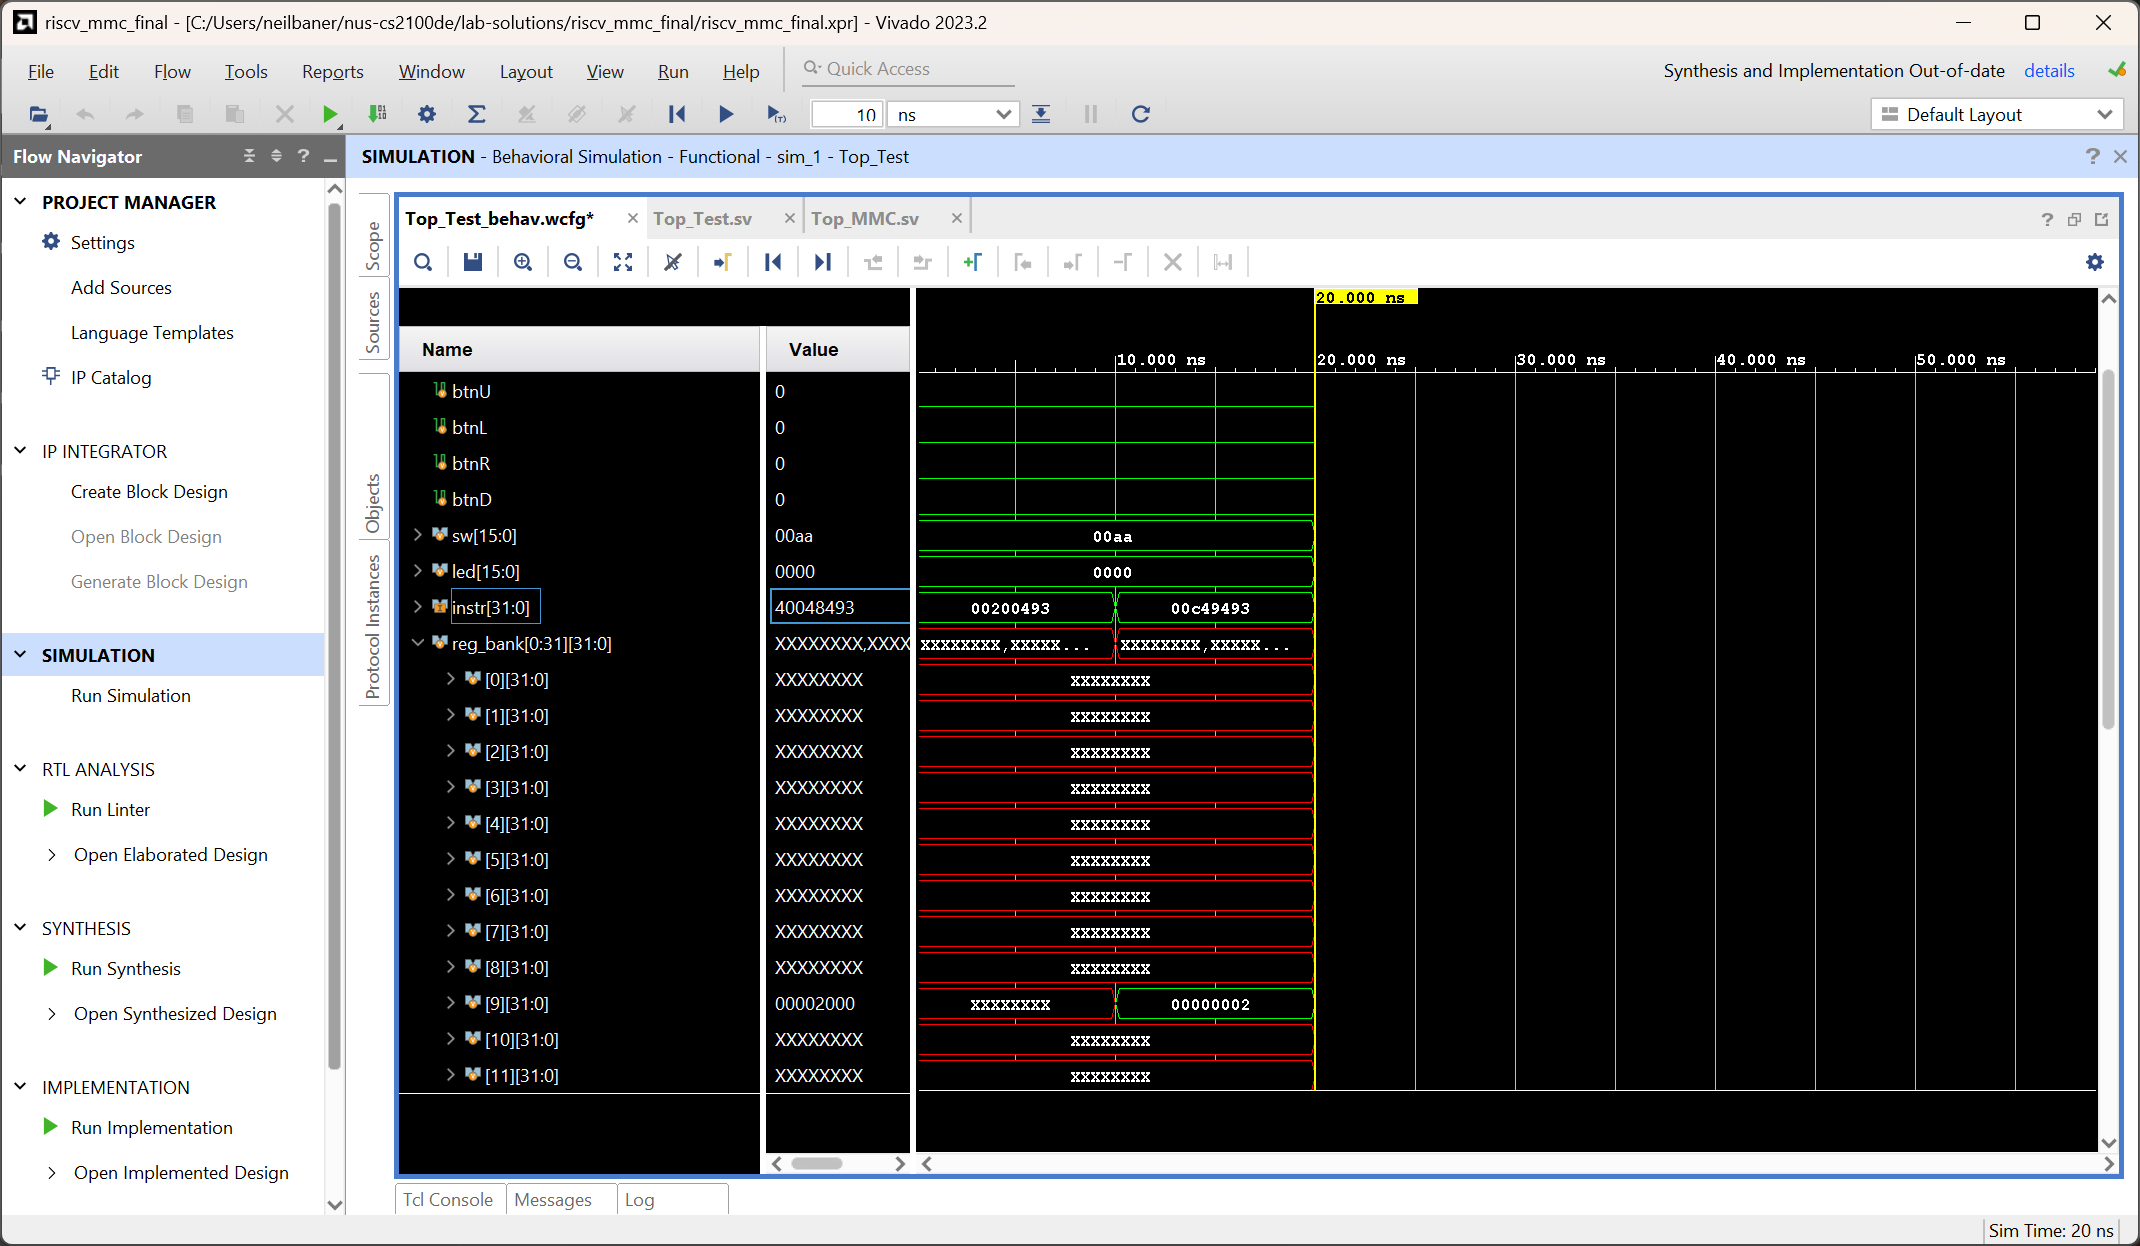The height and width of the screenshot is (1246, 2140).
Task: Open the Reports menu
Action: (332, 71)
